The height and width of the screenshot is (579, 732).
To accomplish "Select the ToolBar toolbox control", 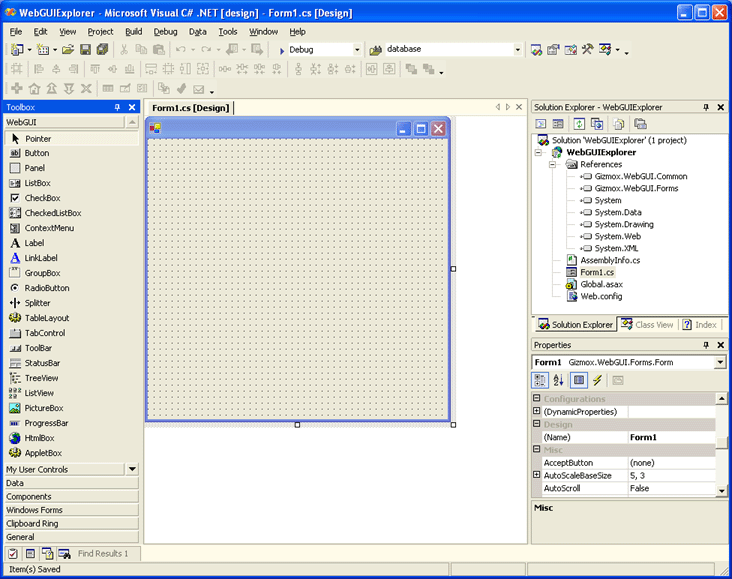I will click(x=71, y=348).
